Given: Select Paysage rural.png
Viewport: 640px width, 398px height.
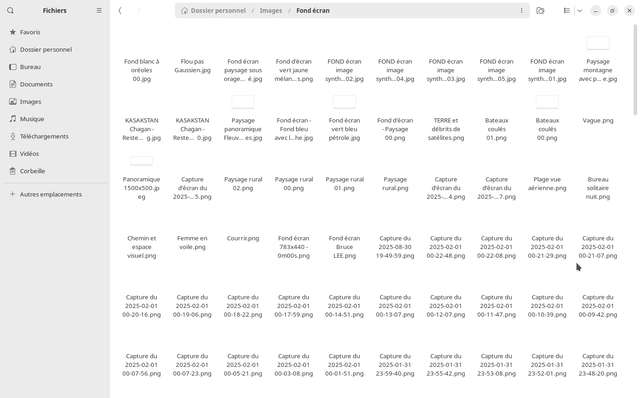Looking at the screenshot, I should [x=395, y=184].
